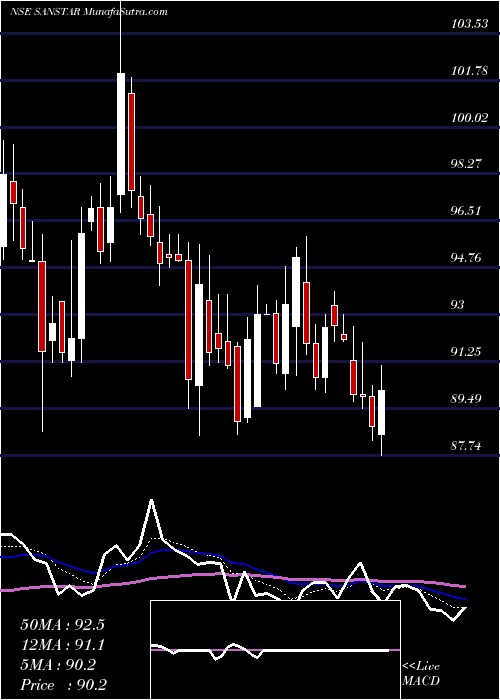
Task: Click the NSE SANSTAR MunafaSutra.com title text
Action: 88,11
